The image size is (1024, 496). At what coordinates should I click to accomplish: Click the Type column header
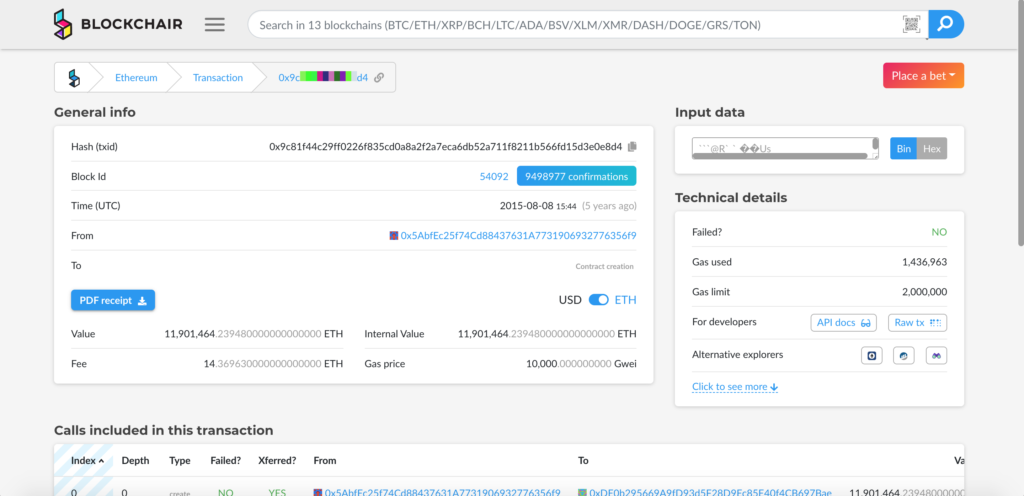180,460
